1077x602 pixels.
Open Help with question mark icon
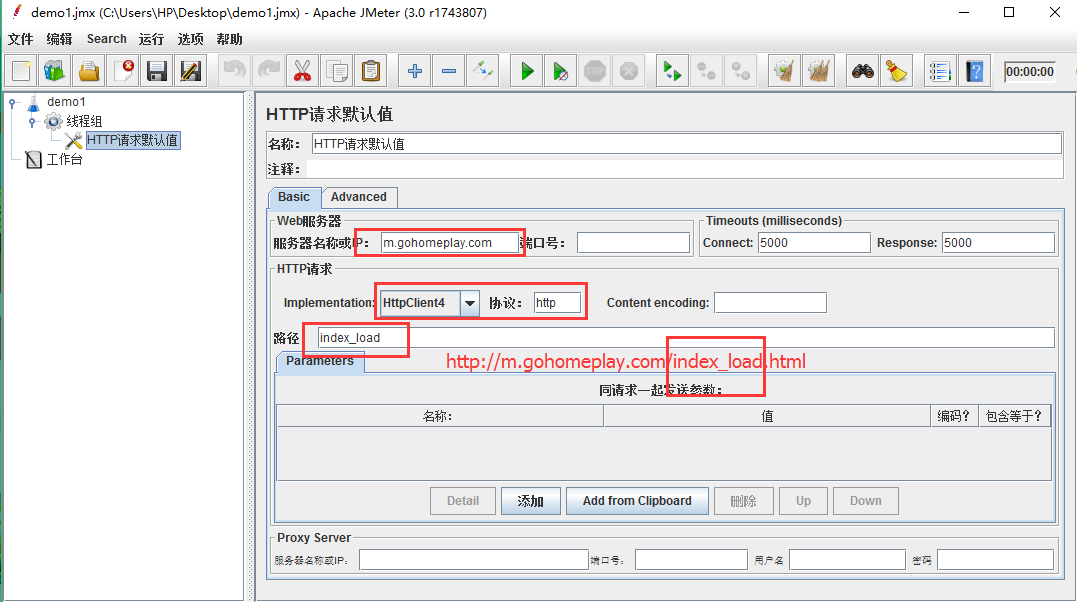[975, 71]
